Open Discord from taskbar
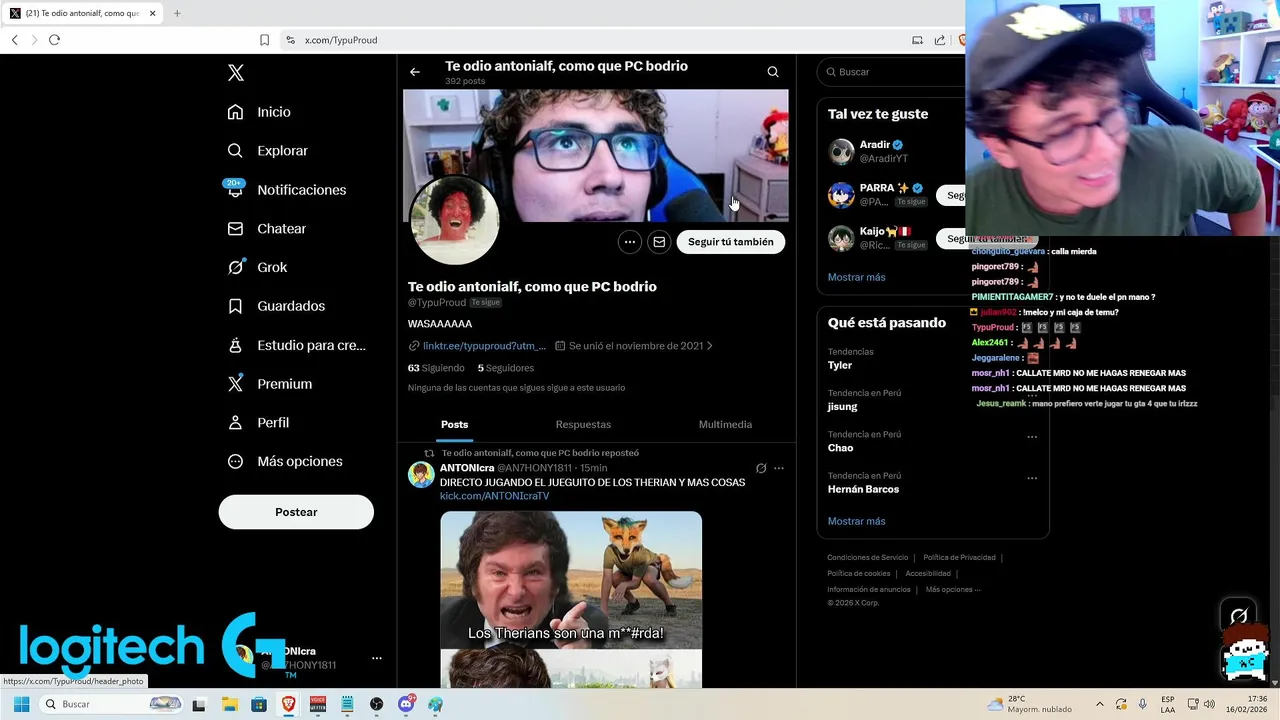This screenshot has height=720, width=1280. point(406,704)
